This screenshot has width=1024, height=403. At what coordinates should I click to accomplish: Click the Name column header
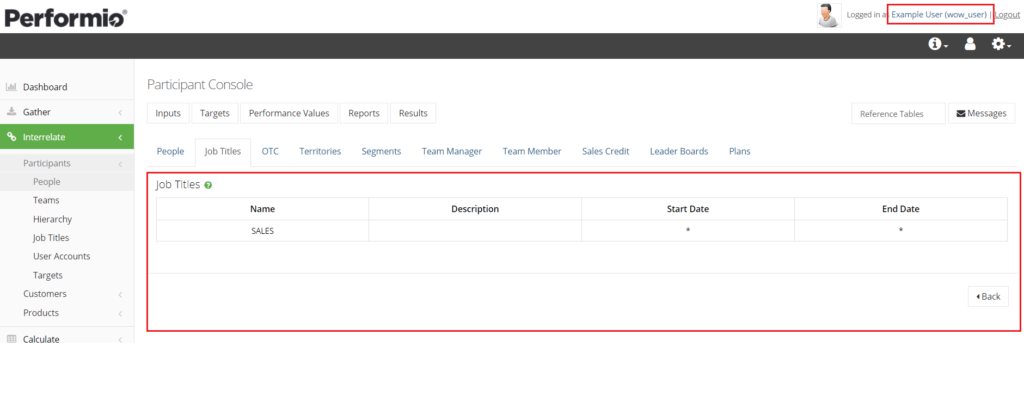tap(263, 209)
